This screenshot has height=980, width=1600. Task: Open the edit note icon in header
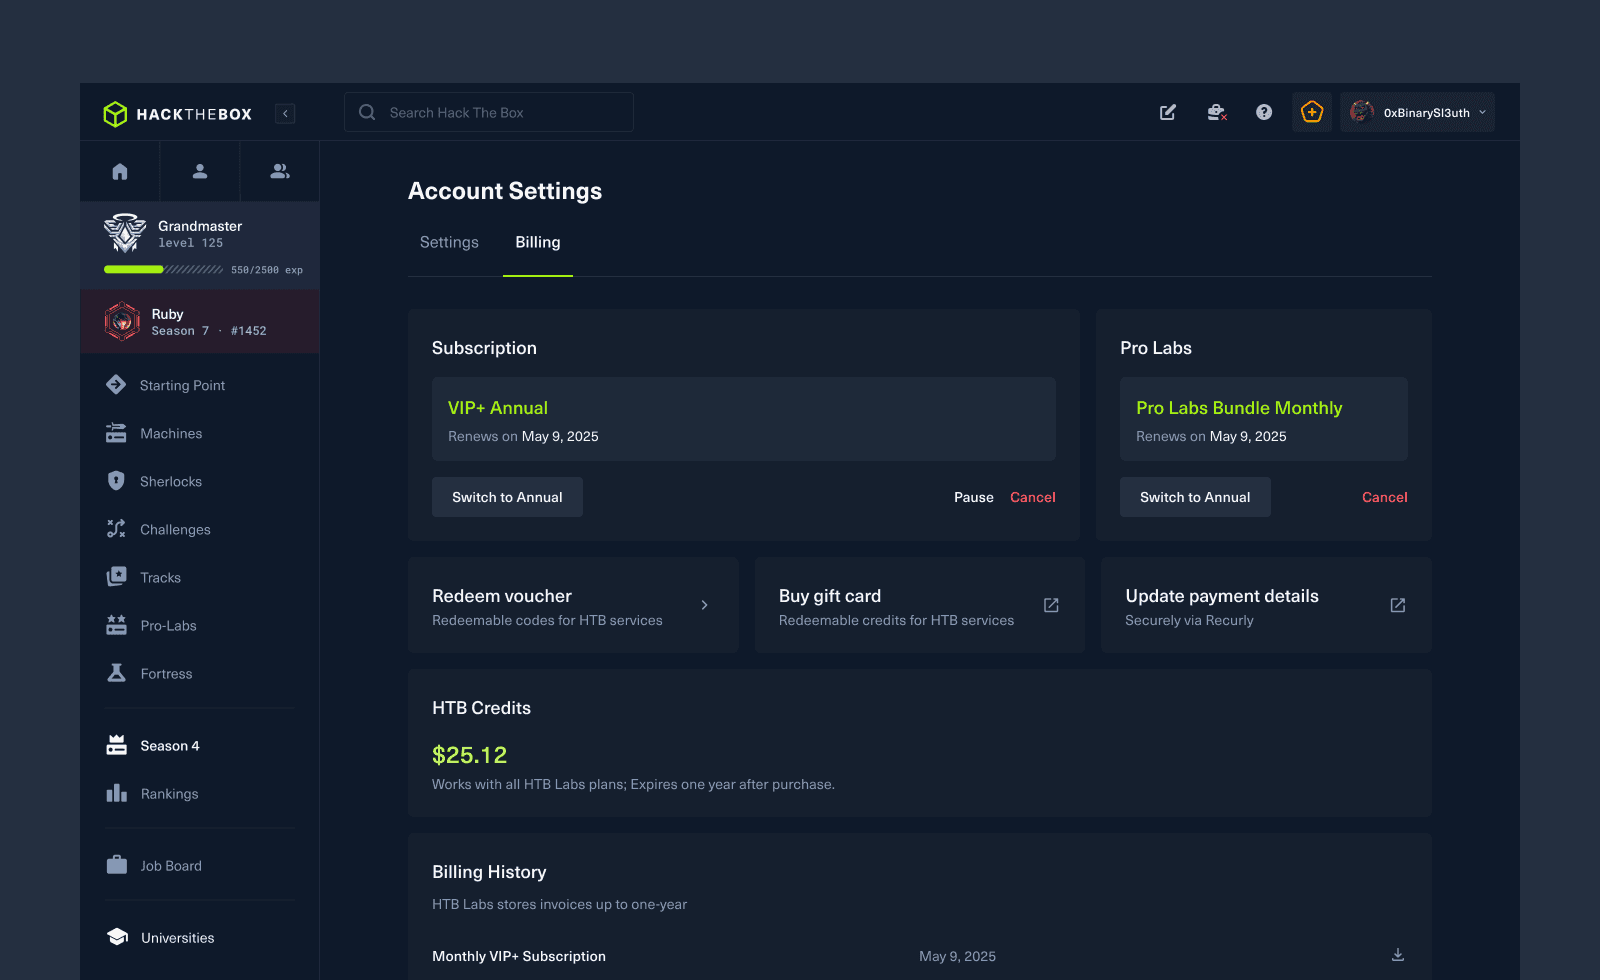1168,112
